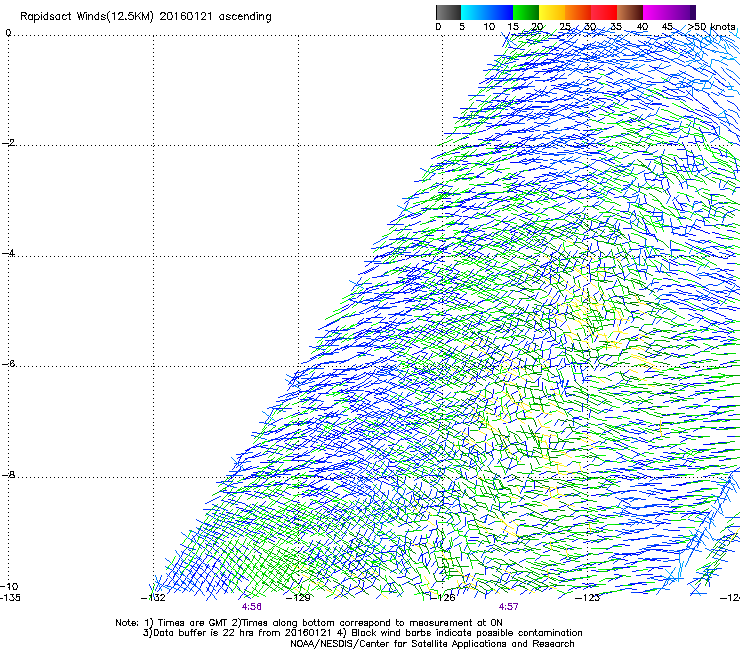Click the purple '4:58' time label
Viewport: 740px width, 650px height.
tap(252, 607)
